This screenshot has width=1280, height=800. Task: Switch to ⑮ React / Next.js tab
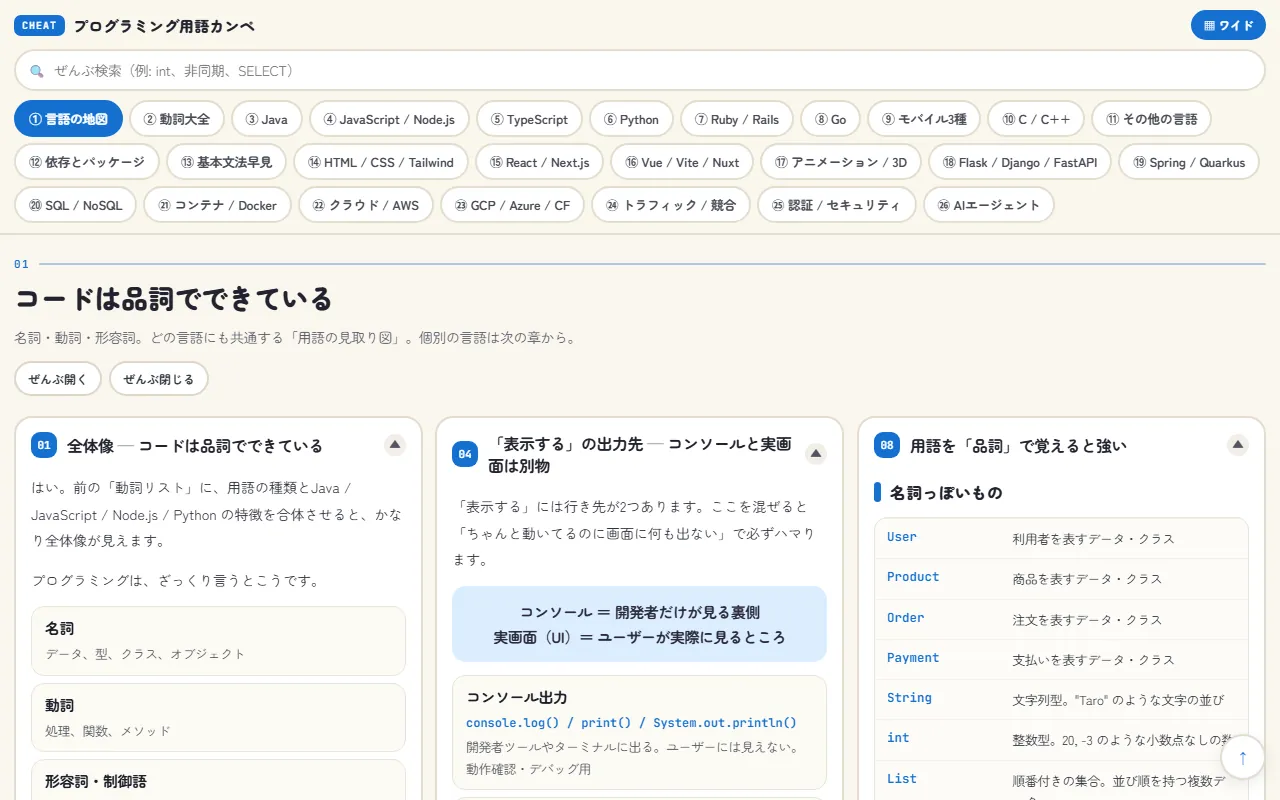pos(539,162)
